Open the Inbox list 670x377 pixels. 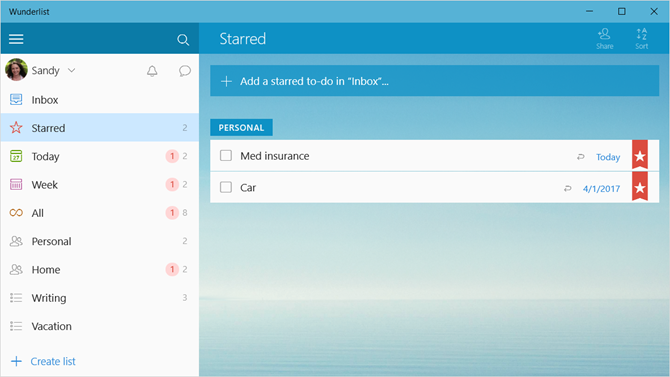pyautogui.click(x=100, y=100)
